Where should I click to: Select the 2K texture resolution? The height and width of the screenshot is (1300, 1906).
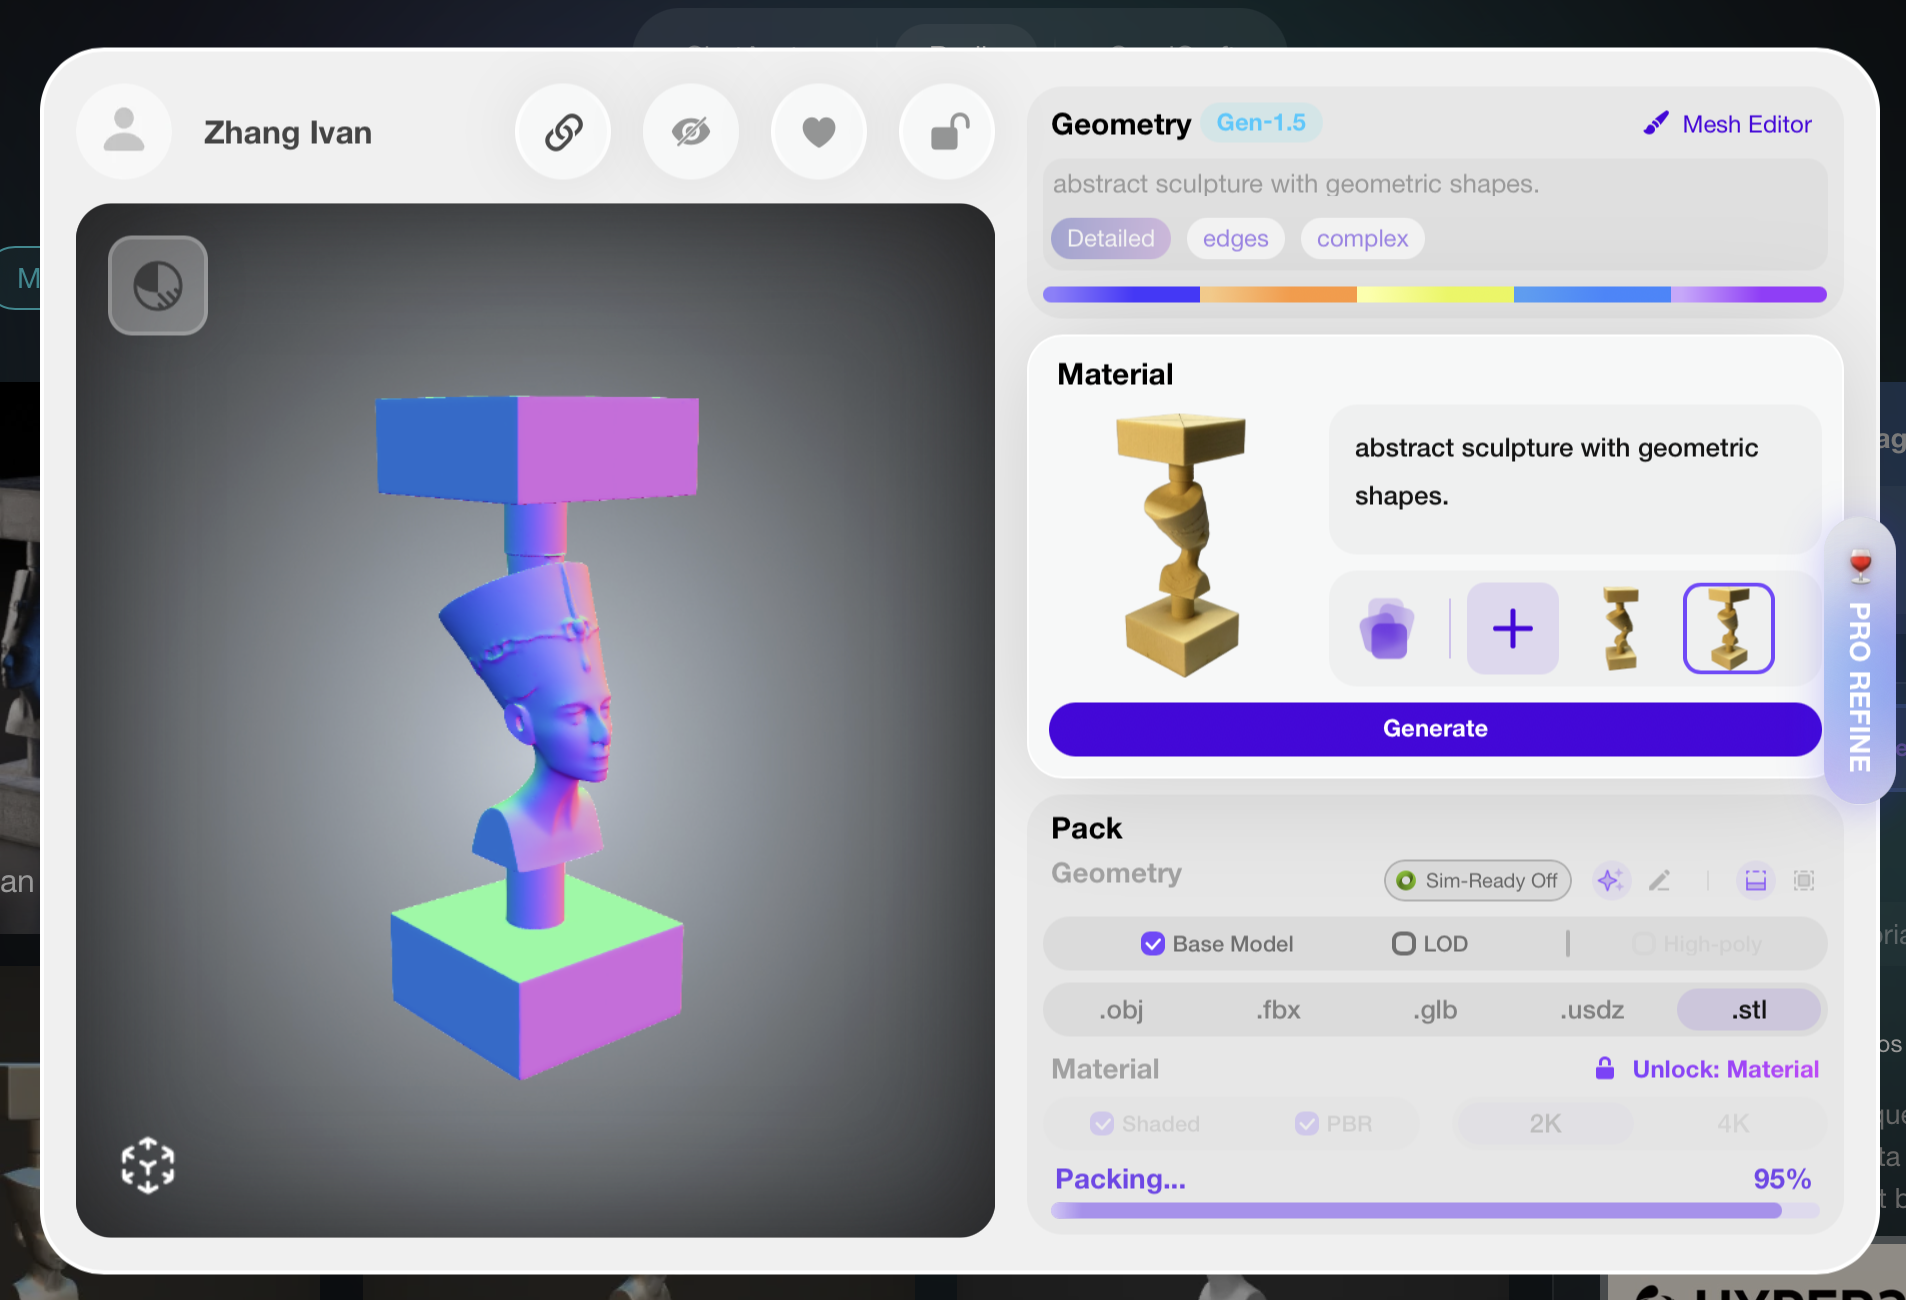(x=1545, y=1124)
